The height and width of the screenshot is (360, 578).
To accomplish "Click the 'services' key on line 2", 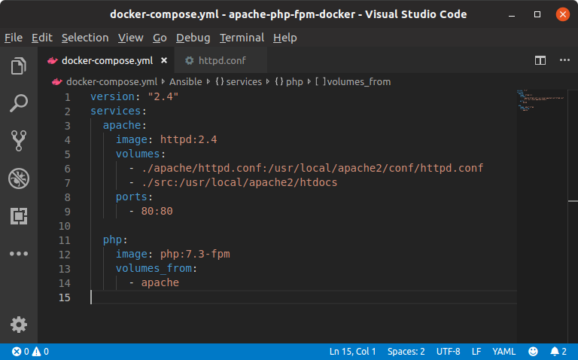I will (x=115, y=111).
